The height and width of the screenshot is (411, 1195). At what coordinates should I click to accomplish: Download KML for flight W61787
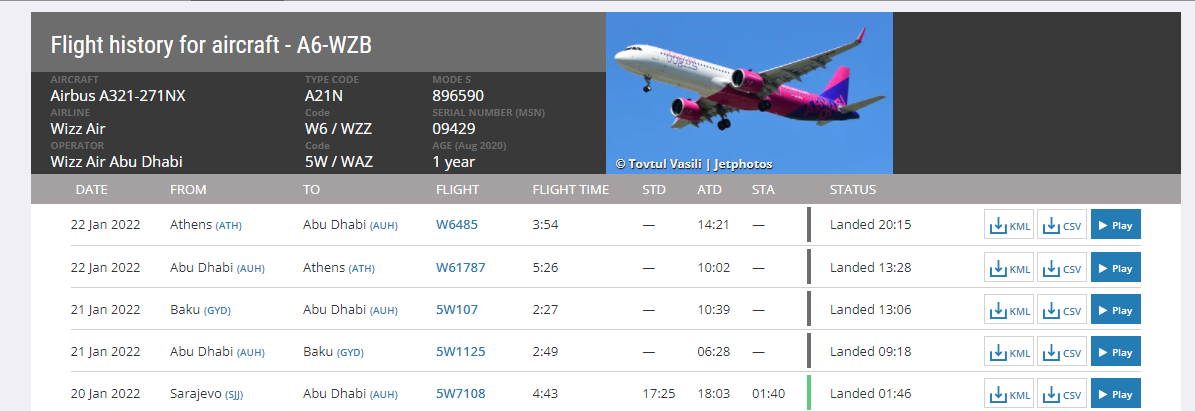(1009, 268)
